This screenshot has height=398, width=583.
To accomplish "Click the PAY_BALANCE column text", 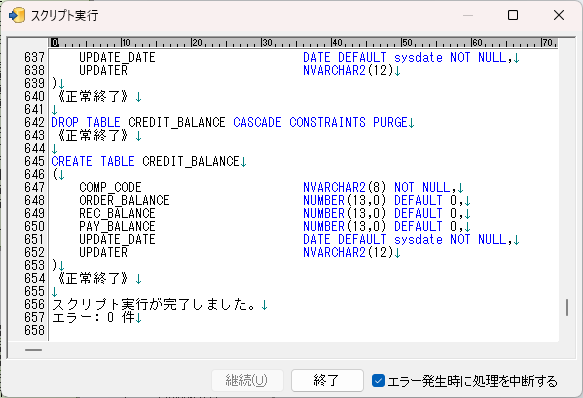I will pyautogui.click(x=117, y=226).
